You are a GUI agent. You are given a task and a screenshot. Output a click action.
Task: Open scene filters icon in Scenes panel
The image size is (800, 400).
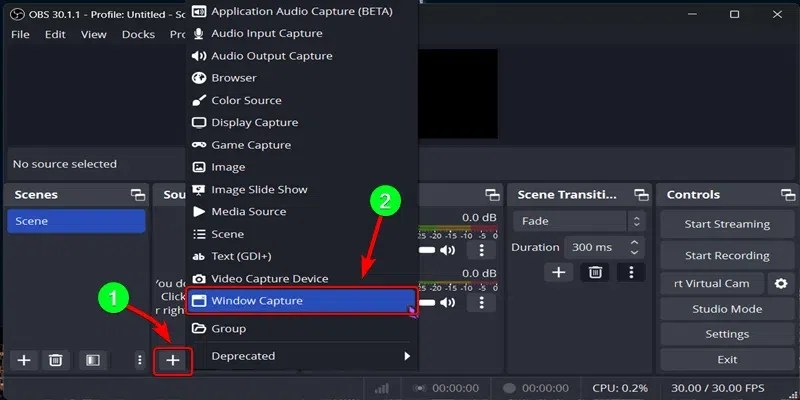click(x=92, y=360)
